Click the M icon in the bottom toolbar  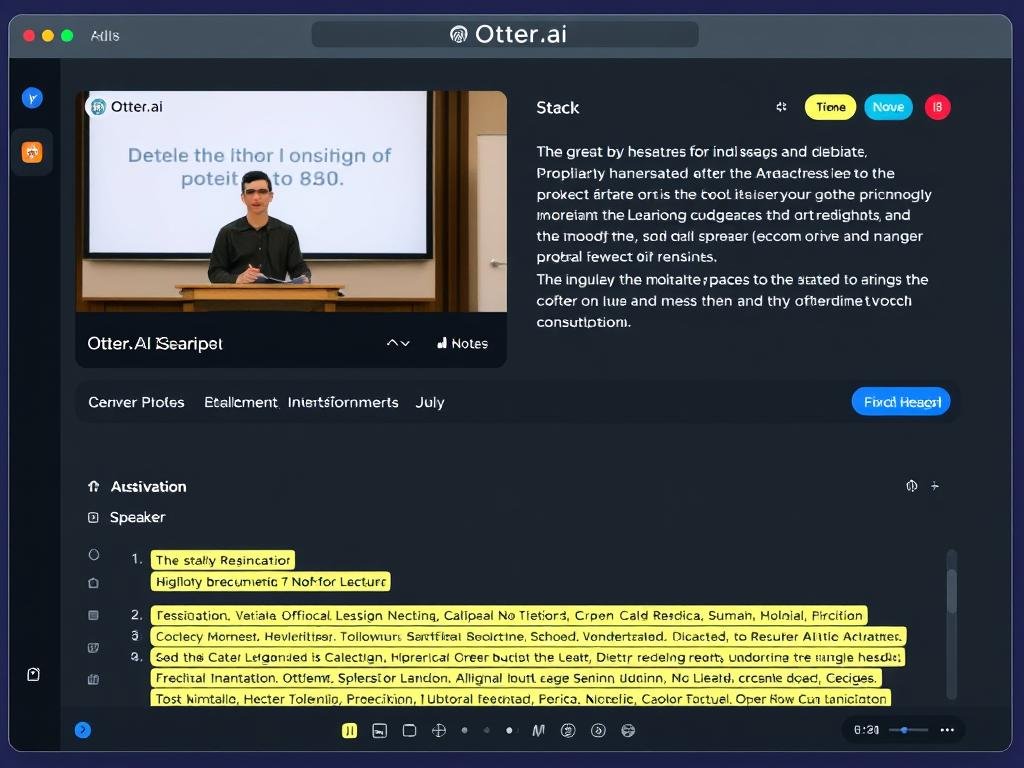coord(538,730)
